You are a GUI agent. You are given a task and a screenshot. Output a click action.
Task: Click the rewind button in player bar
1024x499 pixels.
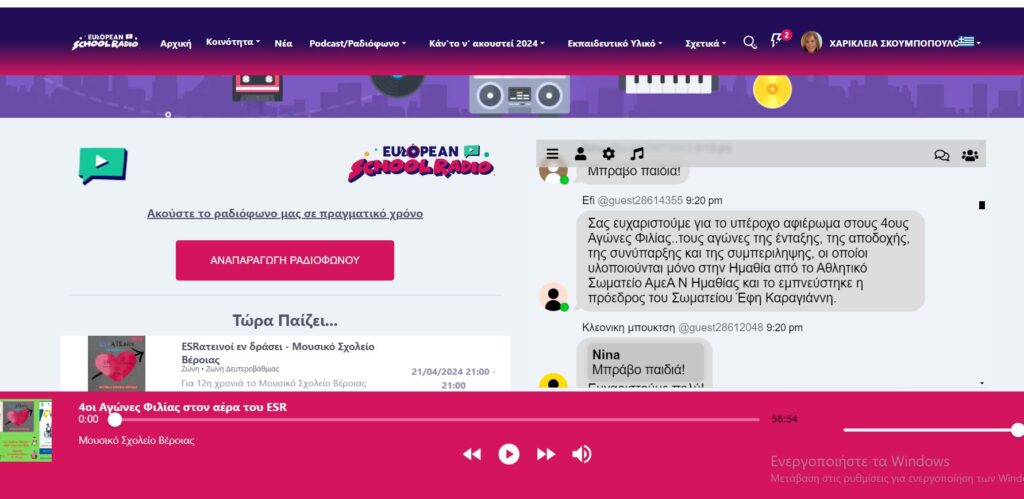pos(472,454)
